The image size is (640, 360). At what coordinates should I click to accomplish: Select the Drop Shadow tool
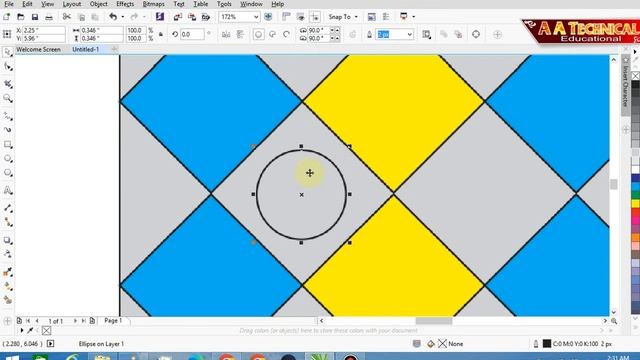tap(8, 240)
